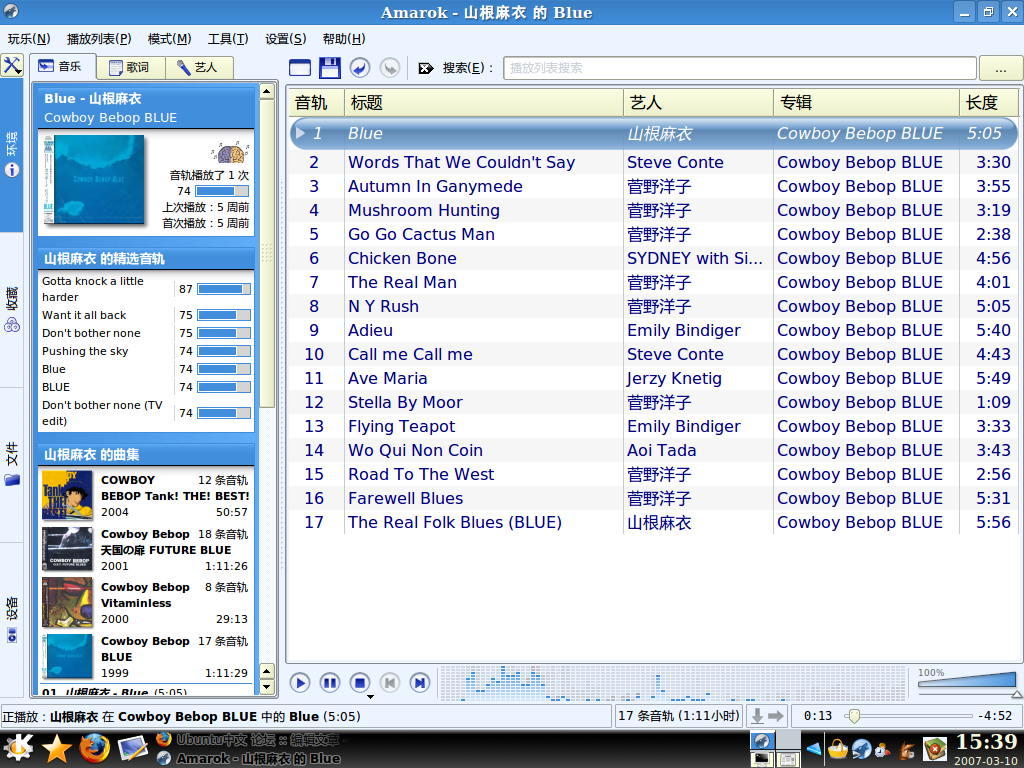Click the context panel scrollbar's top up arrow
Image resolution: width=1024 pixels, height=768 pixels.
266,91
